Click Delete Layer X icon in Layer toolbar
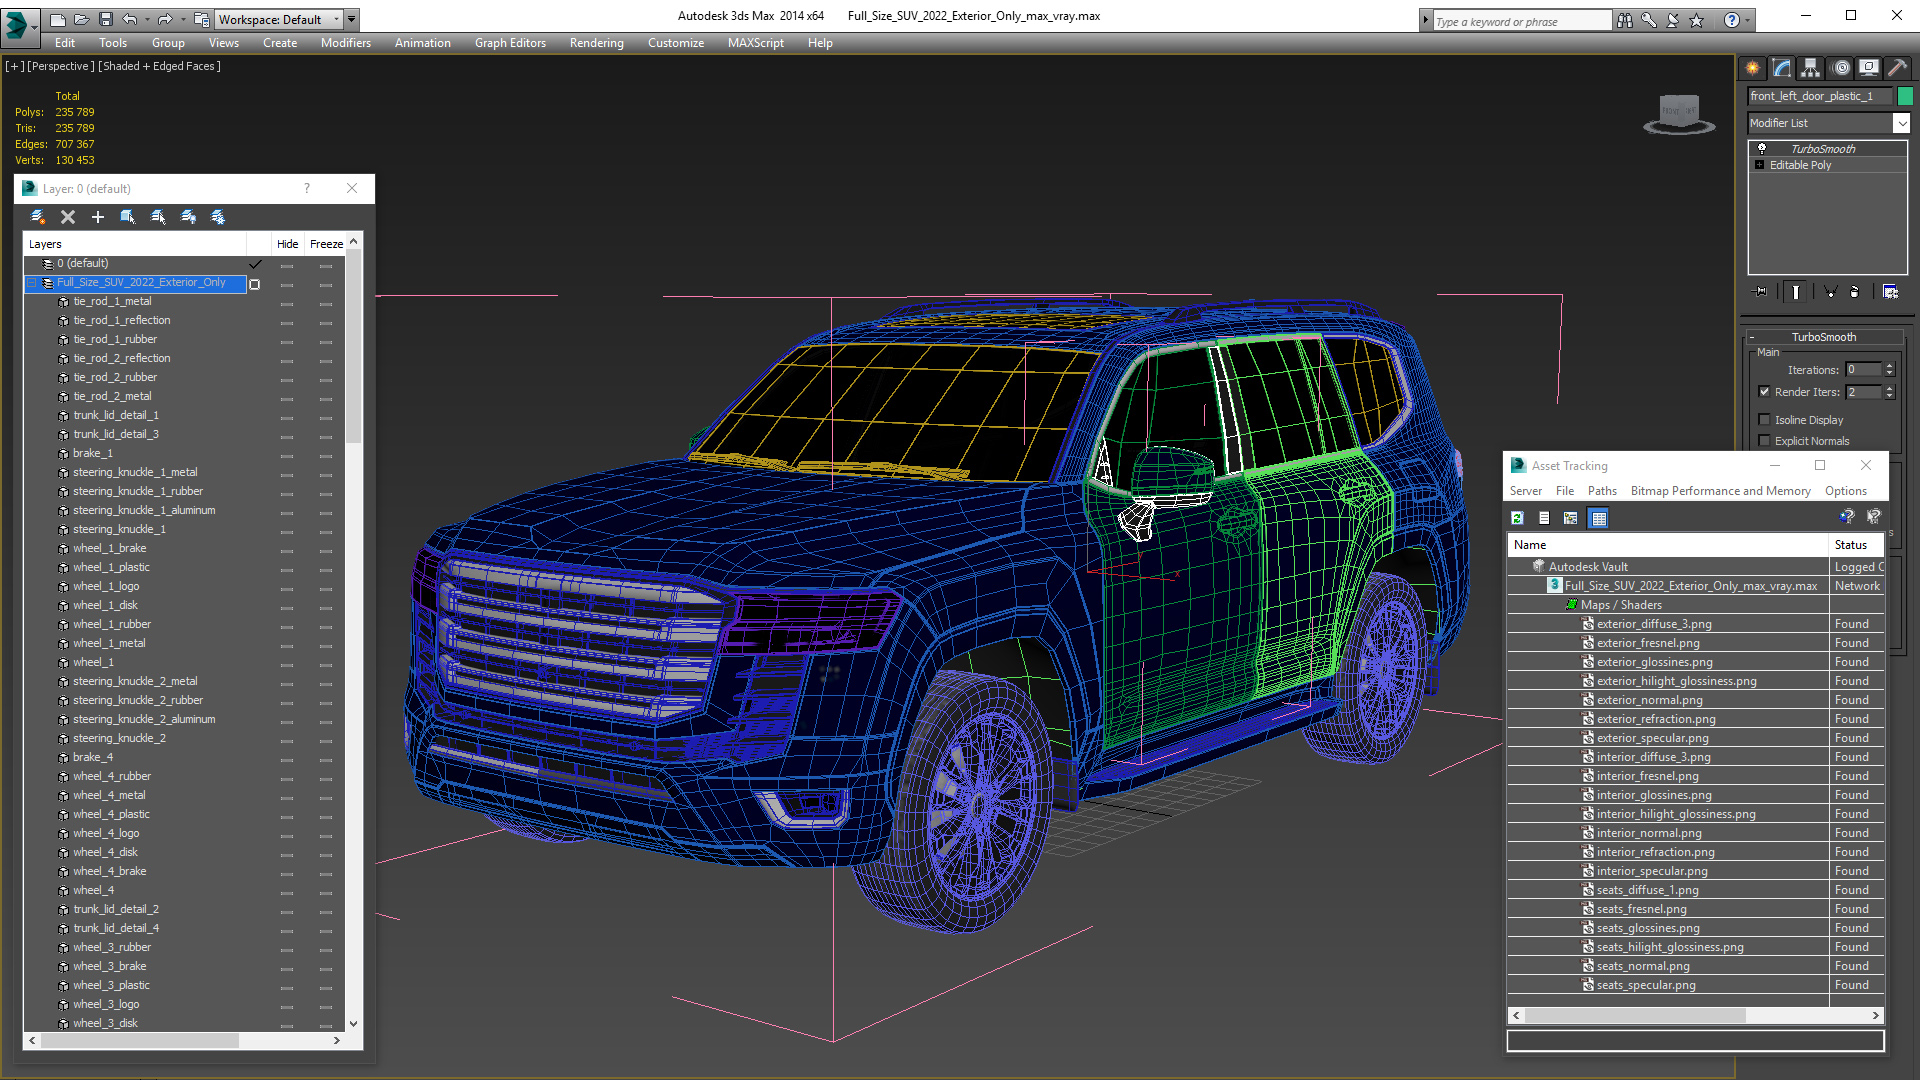This screenshot has width=1920, height=1080. pos(68,217)
